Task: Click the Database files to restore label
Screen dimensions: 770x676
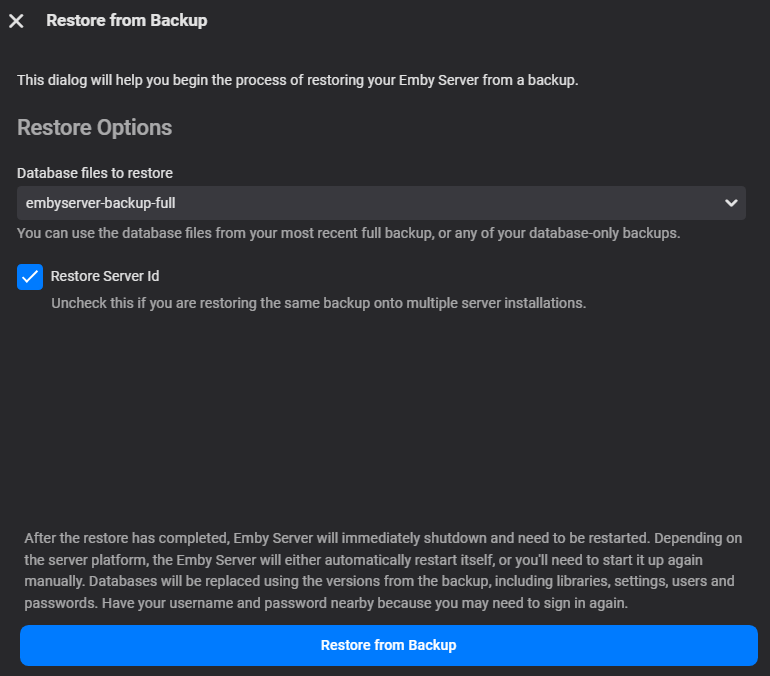Action: coord(95,173)
